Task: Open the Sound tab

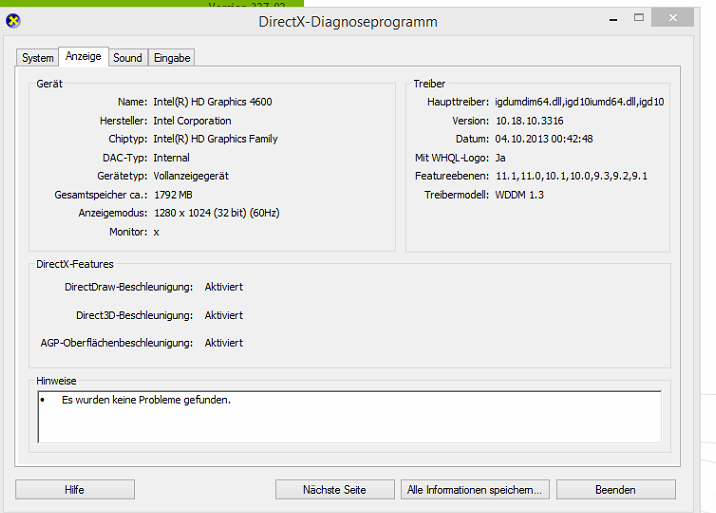Action: click(128, 58)
